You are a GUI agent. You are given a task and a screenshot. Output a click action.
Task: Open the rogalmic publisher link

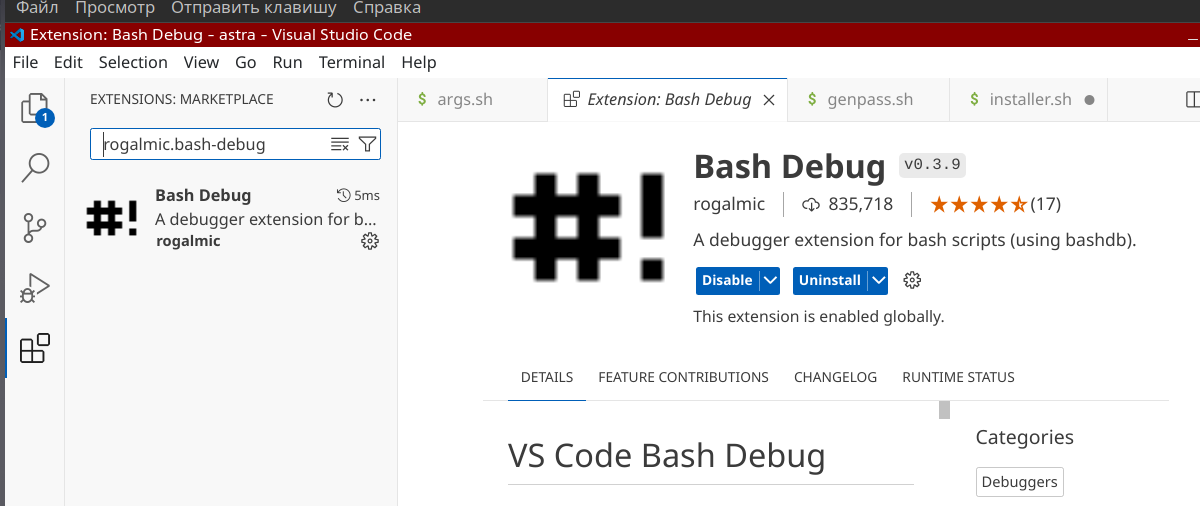point(729,204)
